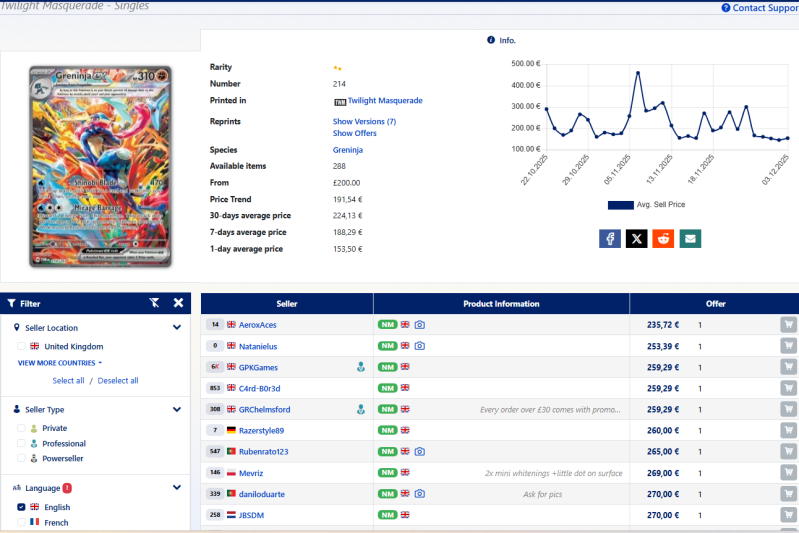Click NM condition badge for Mevriz
Image resolution: width=799 pixels, height=533 pixels.
387,473
